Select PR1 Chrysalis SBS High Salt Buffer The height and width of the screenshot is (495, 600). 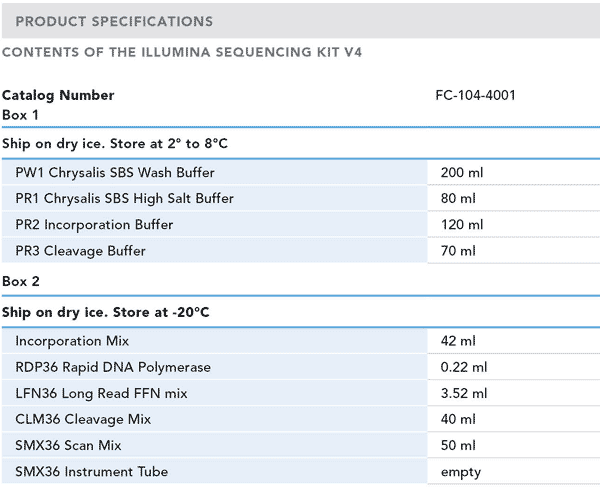[x=124, y=199]
